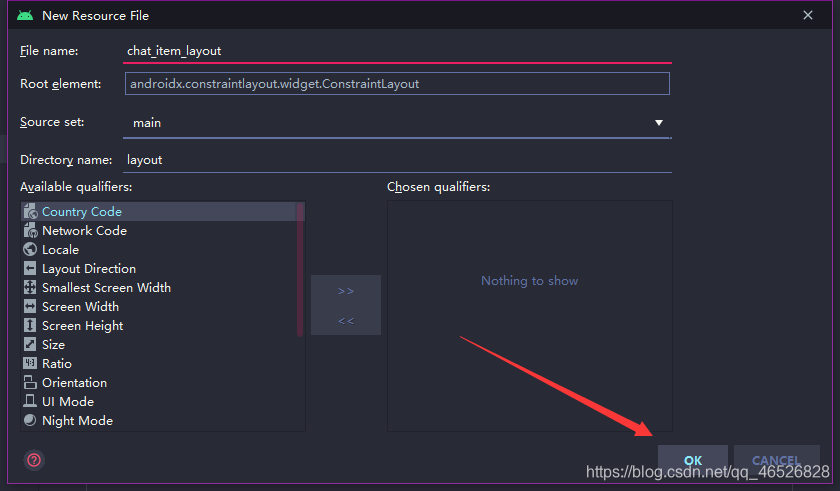Remove qualifier with the << button

pyautogui.click(x=346, y=321)
